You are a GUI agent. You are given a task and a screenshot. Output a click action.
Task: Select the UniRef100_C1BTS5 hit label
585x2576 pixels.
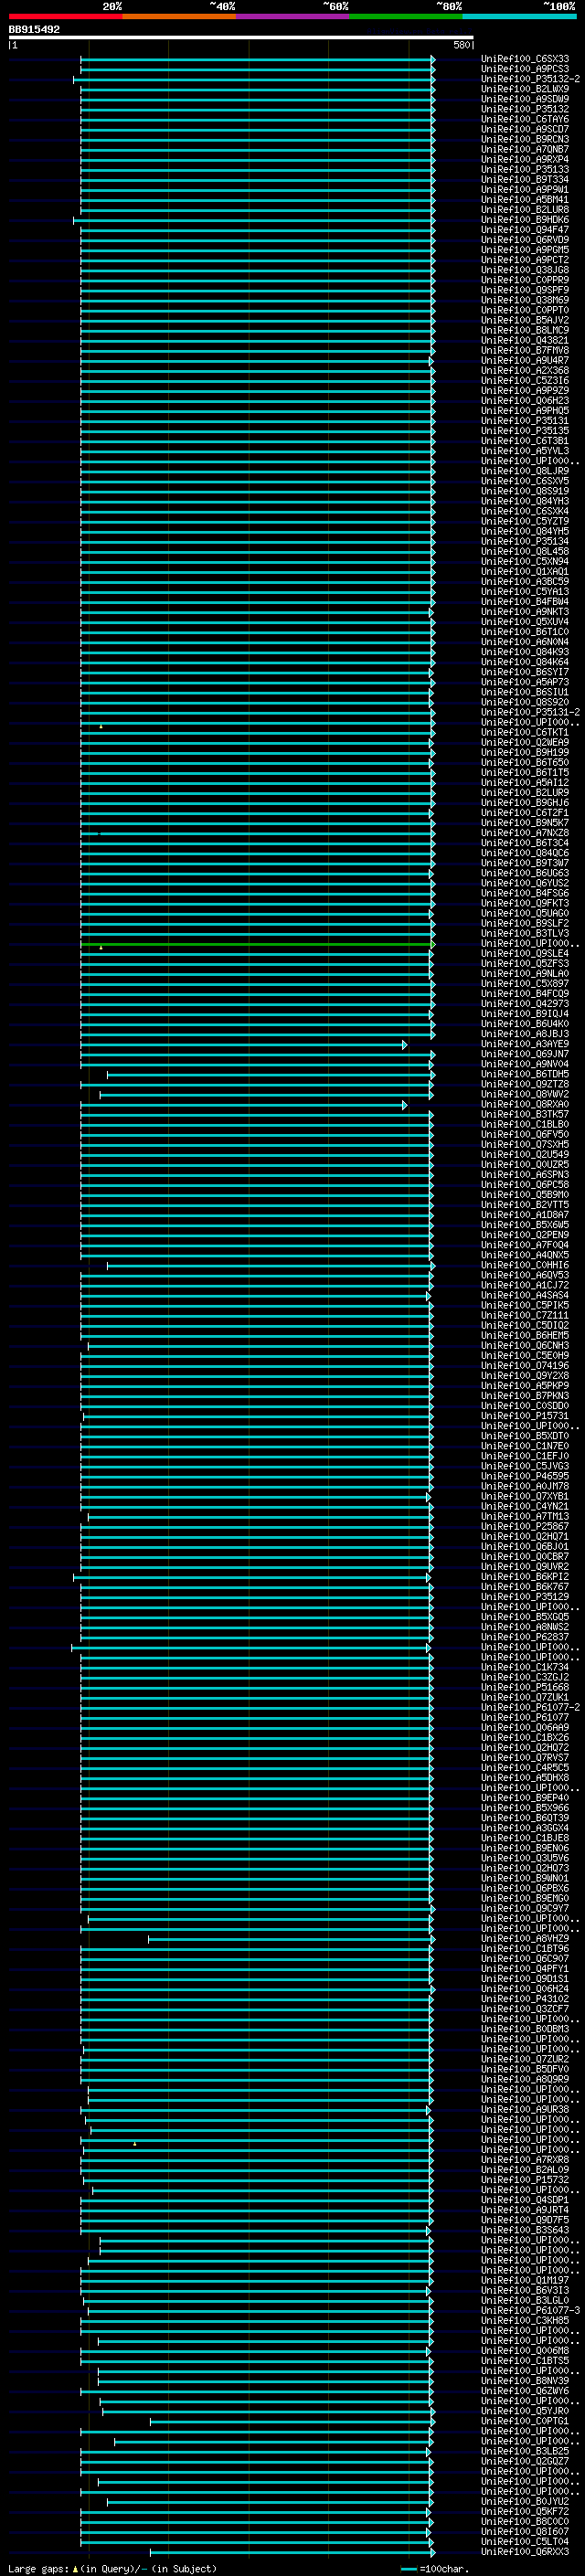tap(525, 2361)
